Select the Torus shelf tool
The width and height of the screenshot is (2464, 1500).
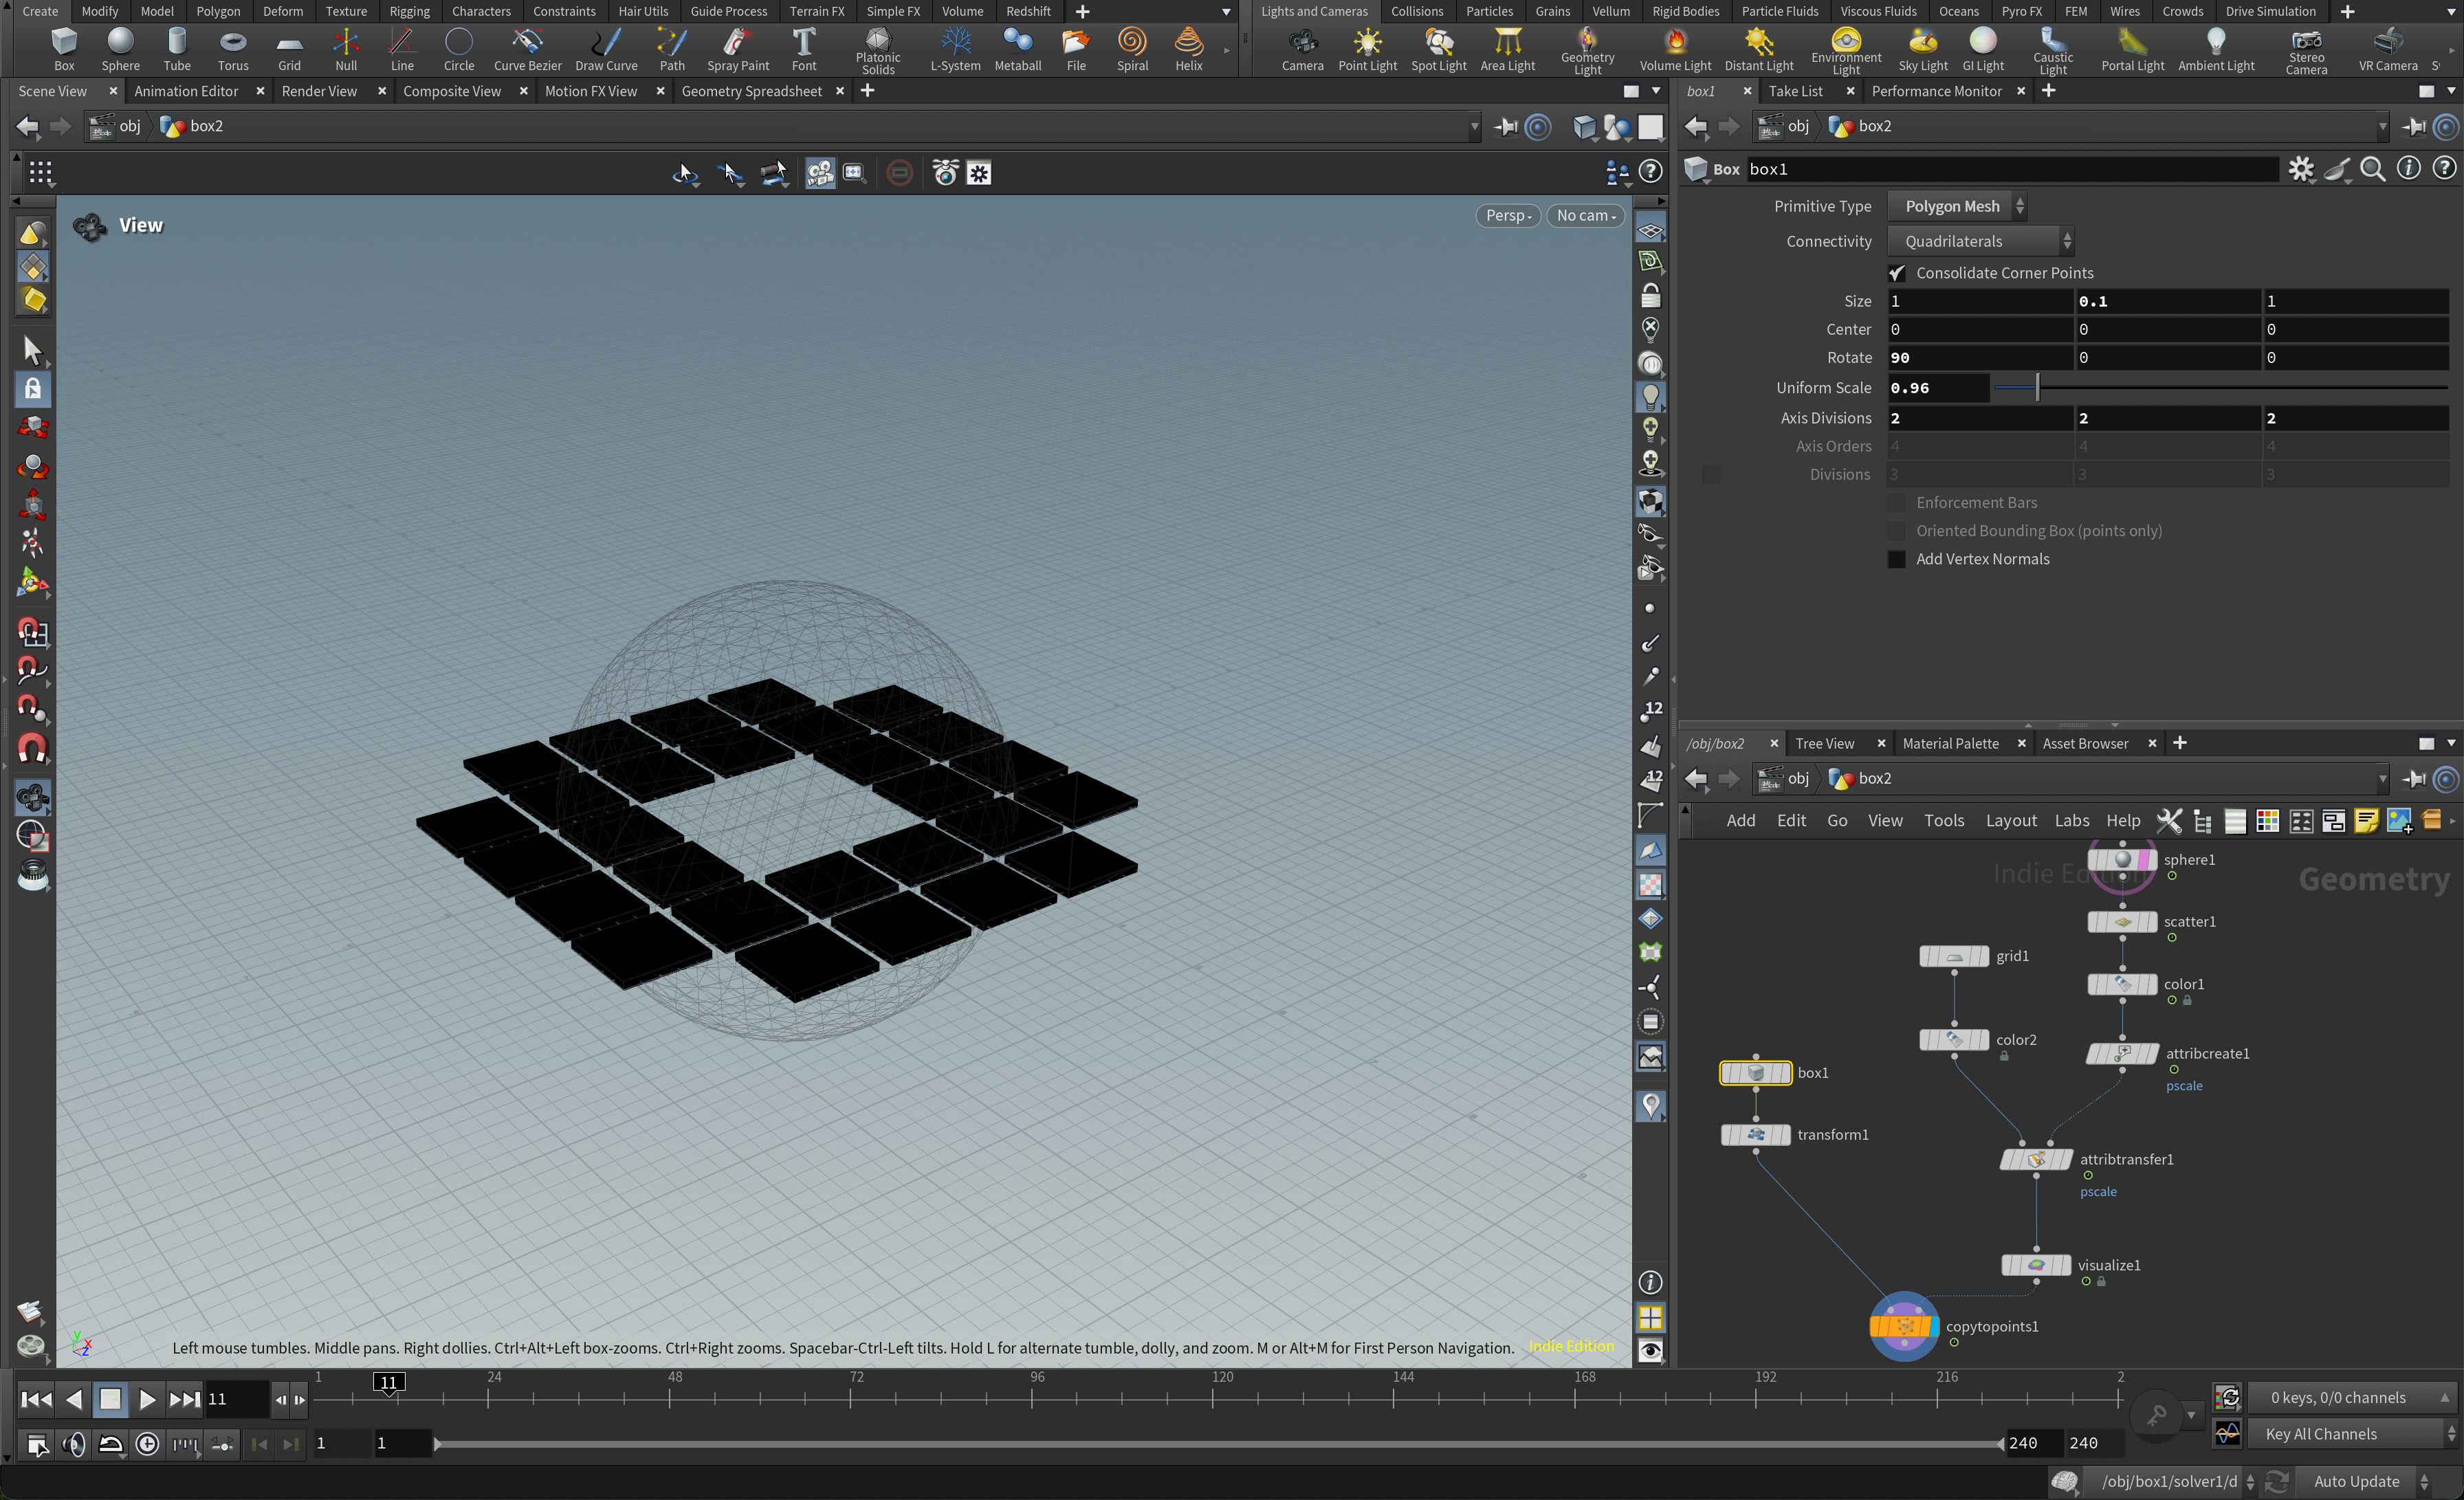click(x=232, y=48)
